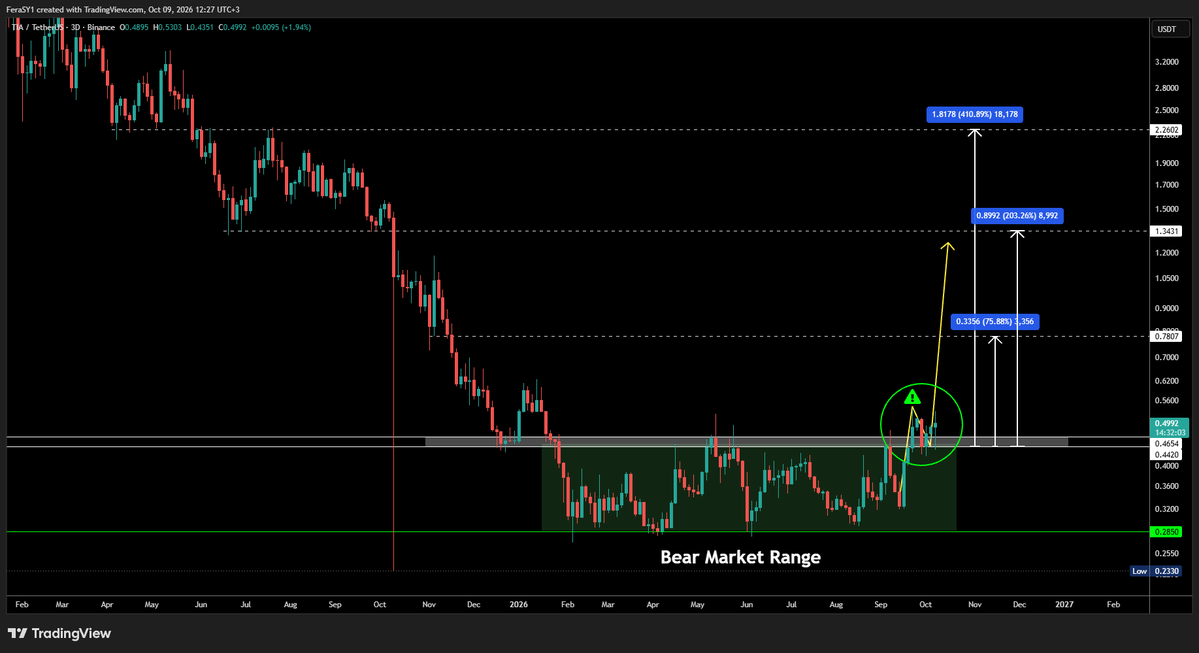Click the 3.2000 price scale value
The width and height of the screenshot is (1199, 653).
click(1167, 62)
